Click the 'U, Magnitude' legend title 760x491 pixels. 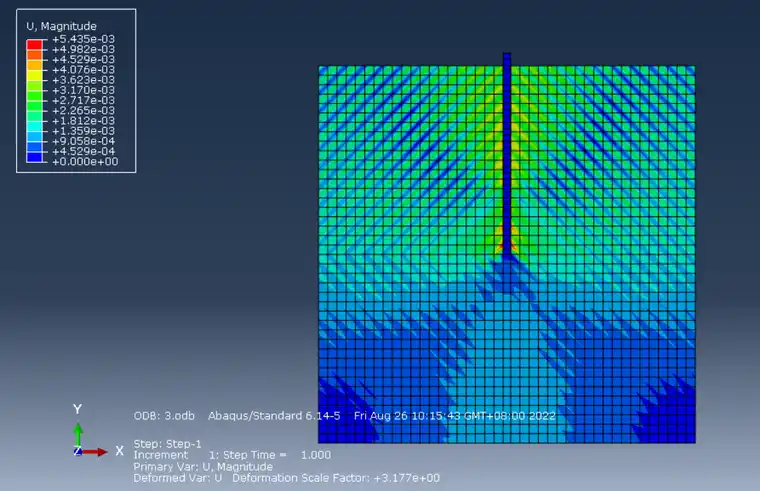click(62, 26)
